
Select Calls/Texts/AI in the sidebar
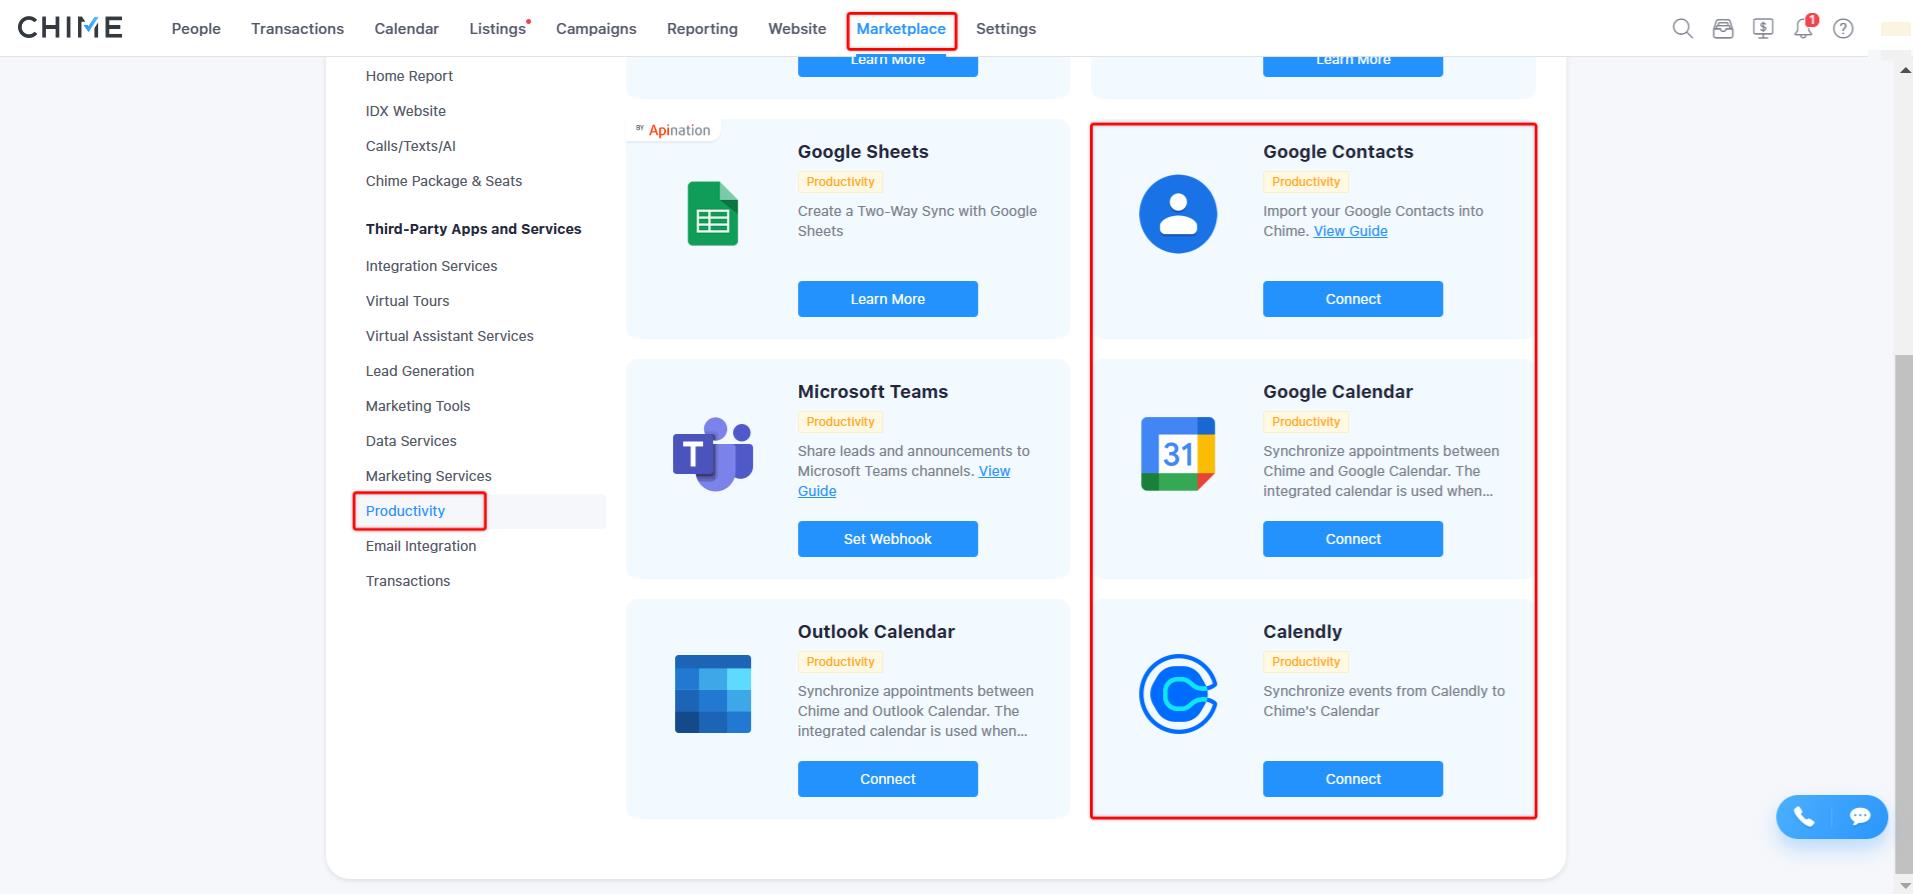411,146
